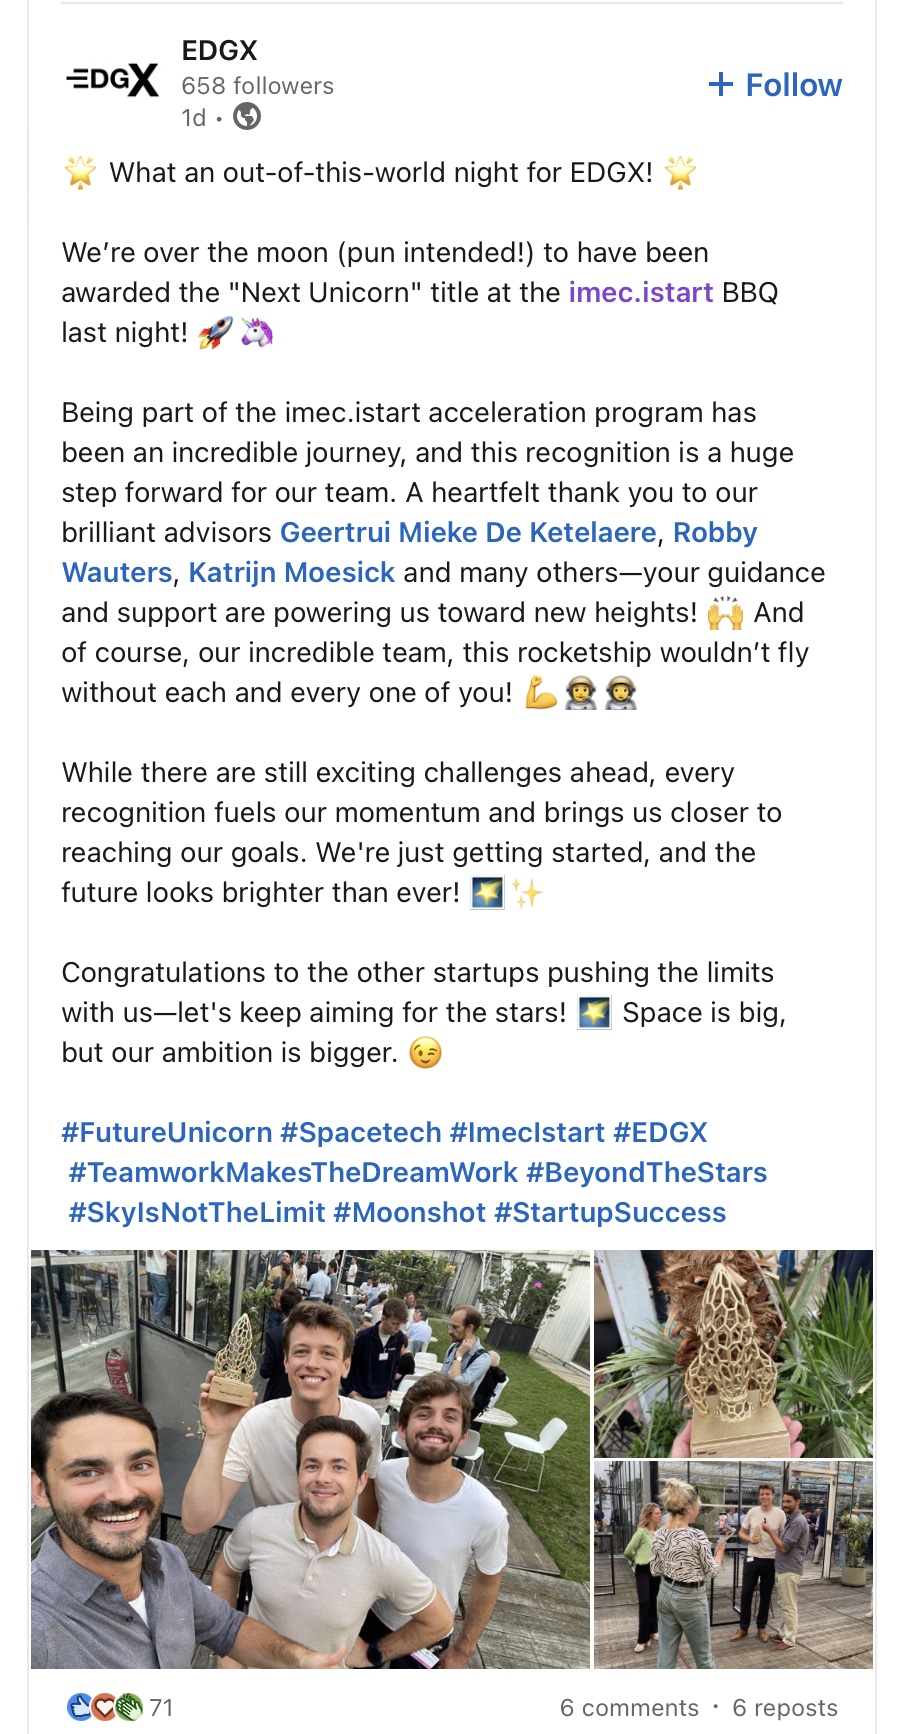
Task: Open the #Spacetech hashtag
Action: [x=361, y=1132]
